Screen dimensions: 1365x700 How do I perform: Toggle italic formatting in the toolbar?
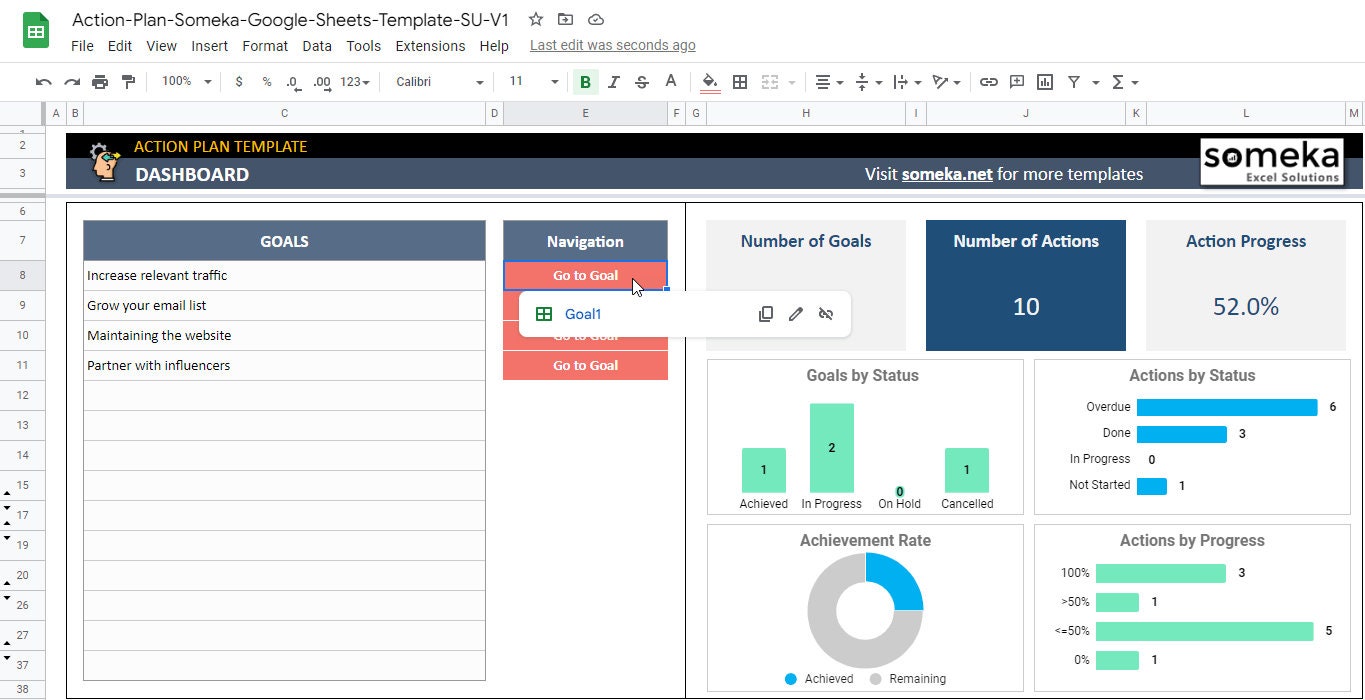613,82
